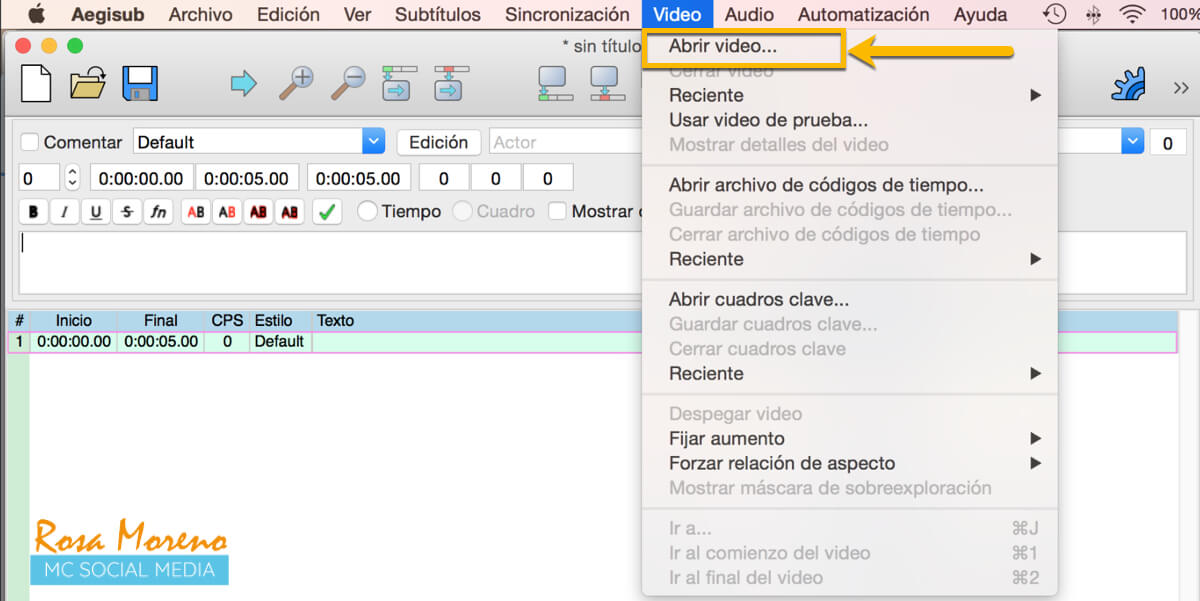Open the Sincronización menu
This screenshot has width=1200, height=601.
pos(567,14)
